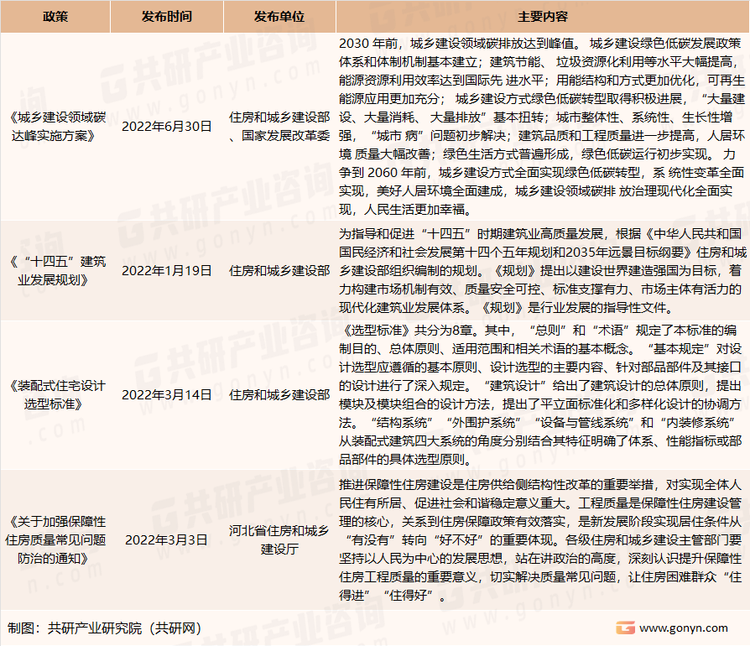Click 住房和城乡建设部 in the 十四五 row
750x646 pixels.
pyautogui.click(x=279, y=271)
